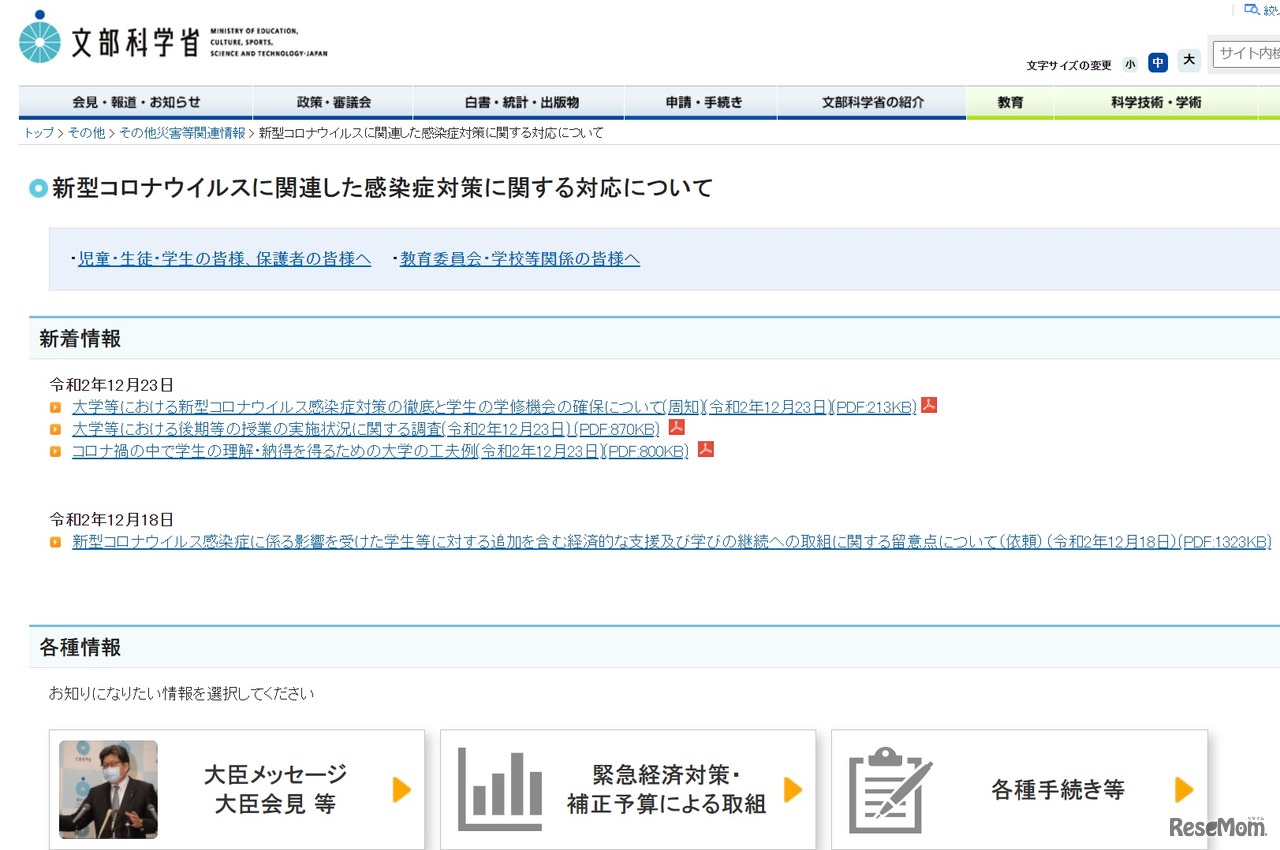Open link 教育委員会・学校等関係の皆様へ
The height and width of the screenshot is (850, 1280).
[519, 259]
